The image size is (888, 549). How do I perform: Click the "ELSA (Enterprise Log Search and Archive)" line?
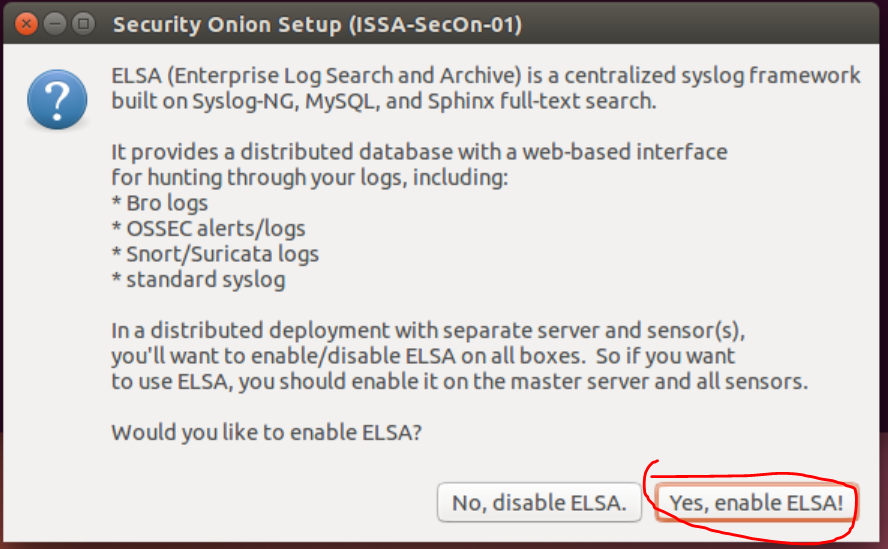(x=485, y=76)
